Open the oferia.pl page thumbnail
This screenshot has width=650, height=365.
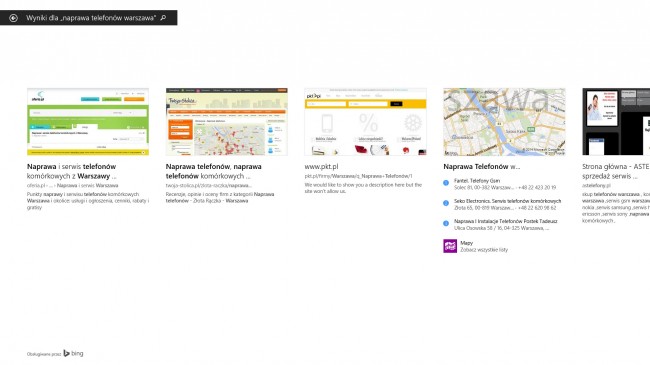(x=88, y=122)
